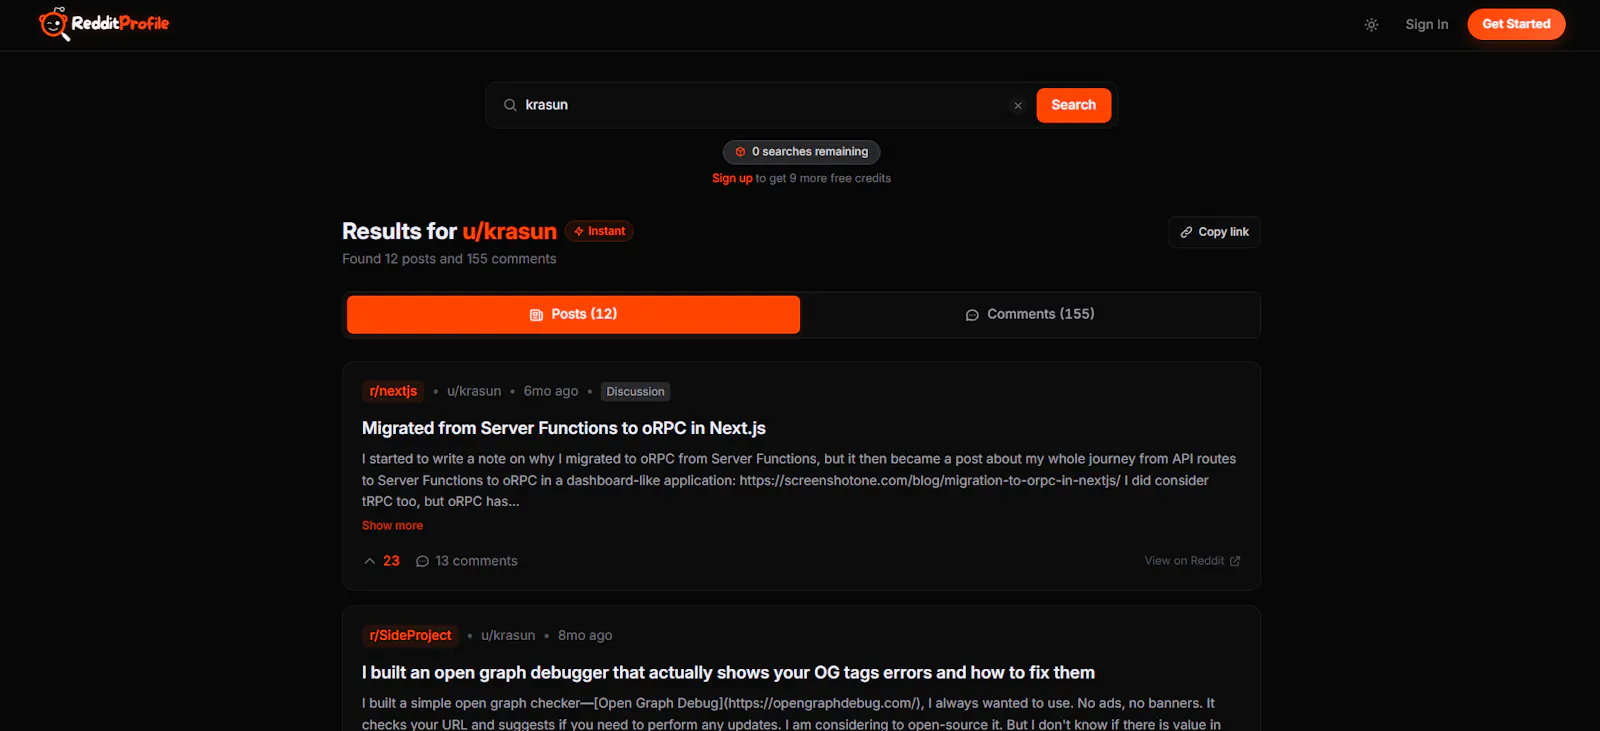Select the Instant badge next to u/krasun
Image resolution: width=1600 pixels, height=731 pixels.
tap(599, 231)
